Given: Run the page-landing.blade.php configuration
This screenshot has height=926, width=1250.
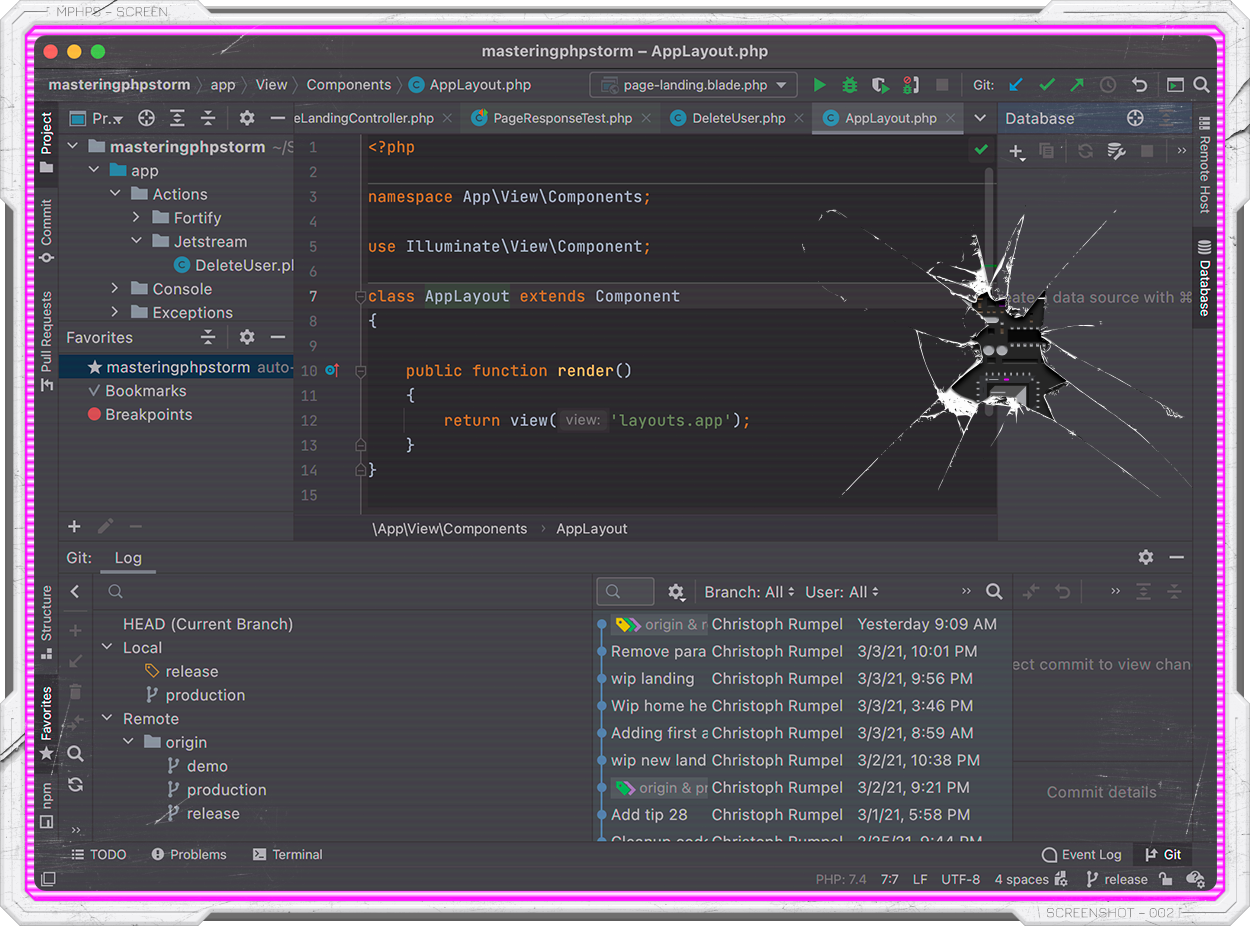Looking at the screenshot, I should pos(819,85).
